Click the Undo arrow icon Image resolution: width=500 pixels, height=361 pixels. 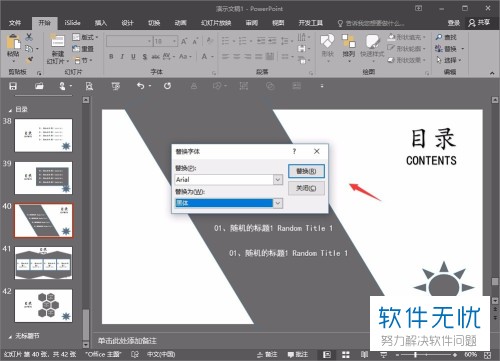click(141, 86)
